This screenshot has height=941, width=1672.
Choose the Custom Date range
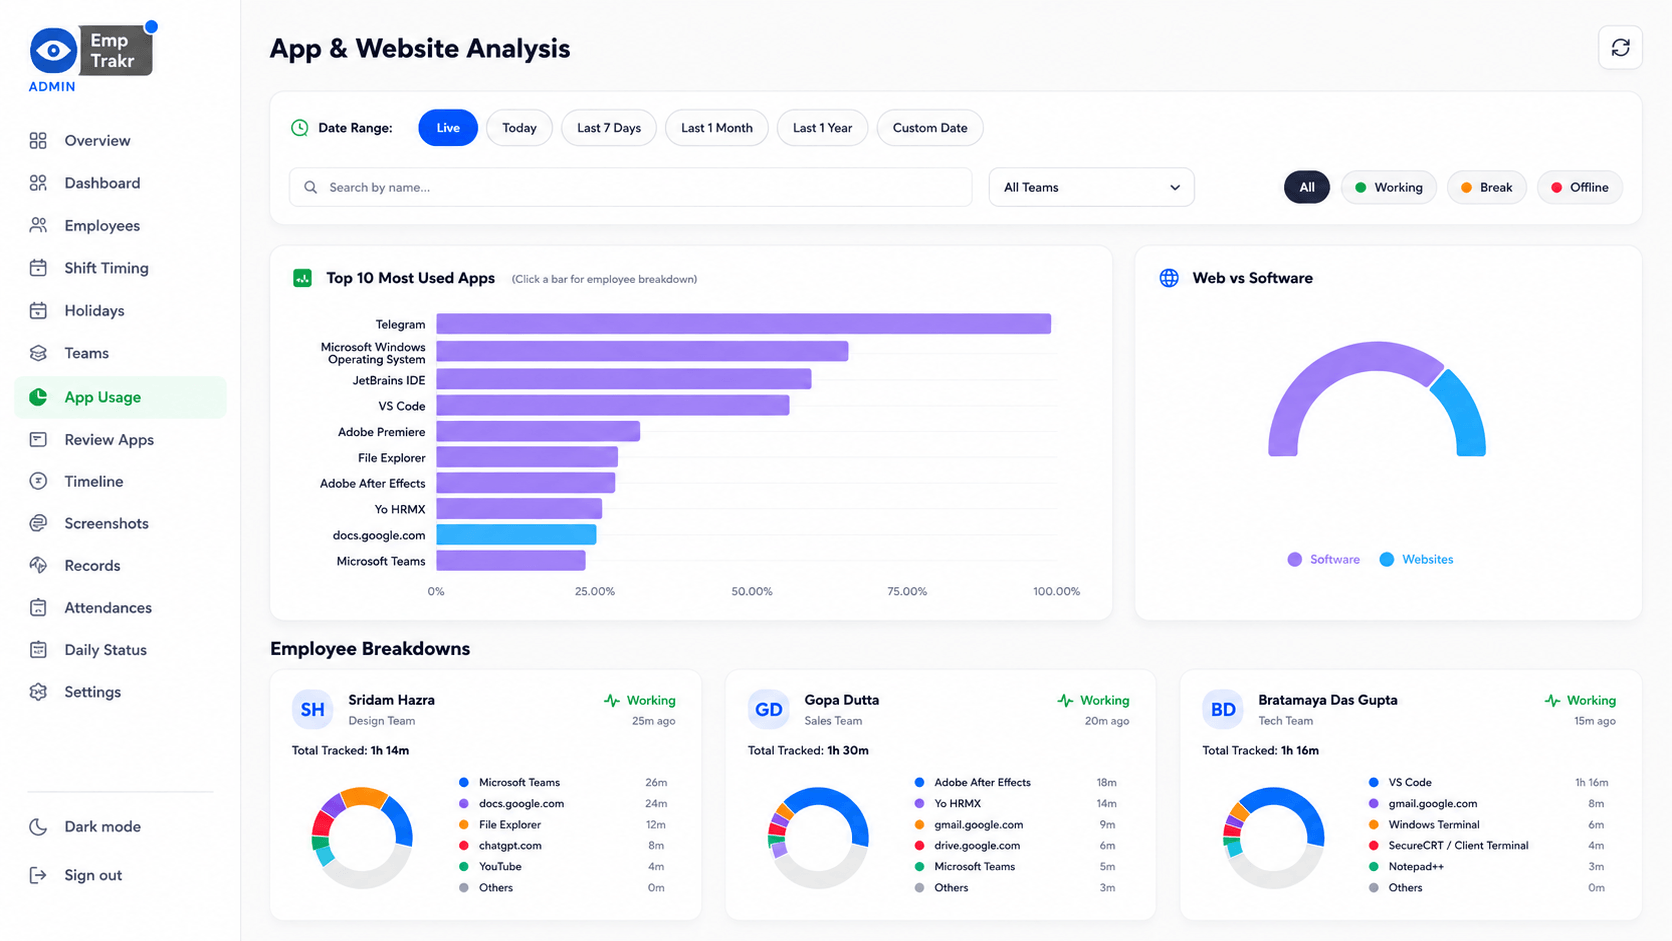[x=929, y=128]
